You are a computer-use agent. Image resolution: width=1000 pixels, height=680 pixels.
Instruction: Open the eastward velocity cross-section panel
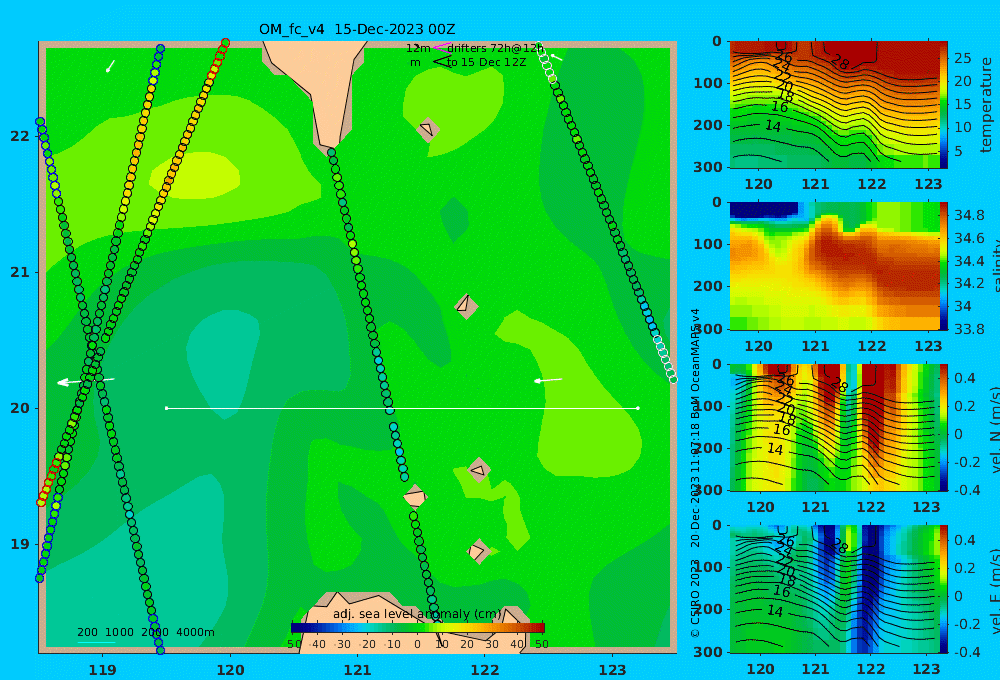834,589
